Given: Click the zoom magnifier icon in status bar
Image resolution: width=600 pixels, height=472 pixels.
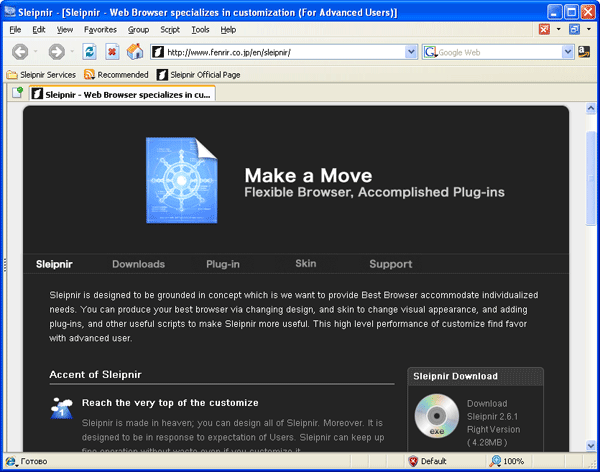Looking at the screenshot, I should [495, 461].
